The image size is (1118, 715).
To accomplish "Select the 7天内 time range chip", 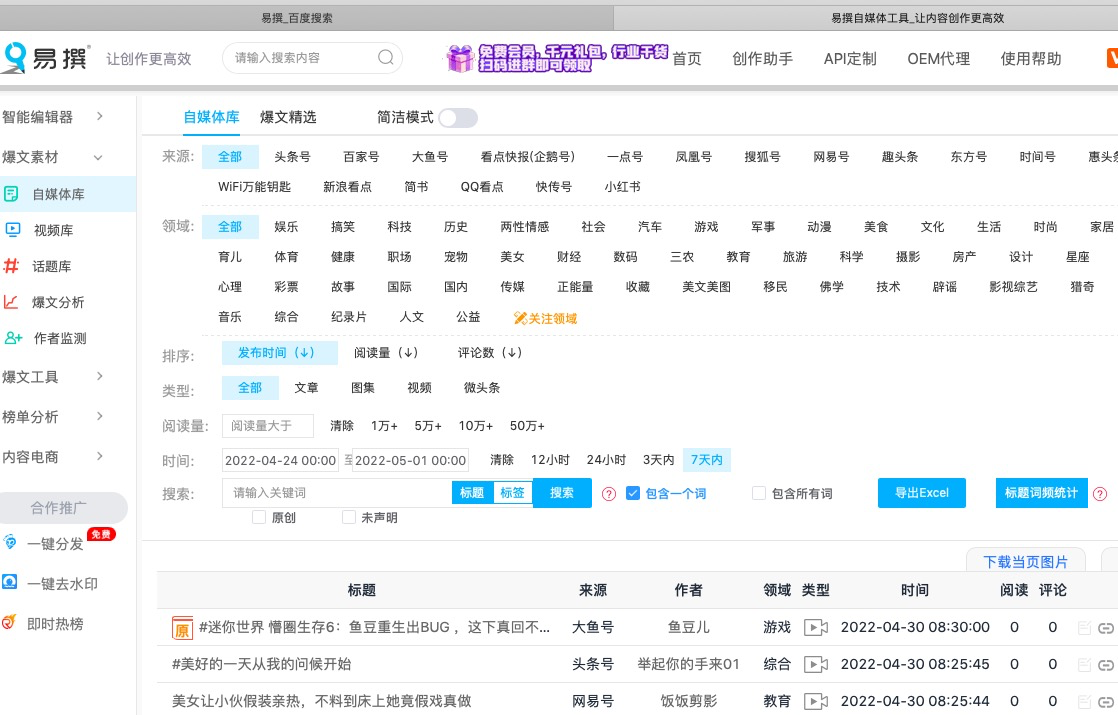I will tap(706, 460).
